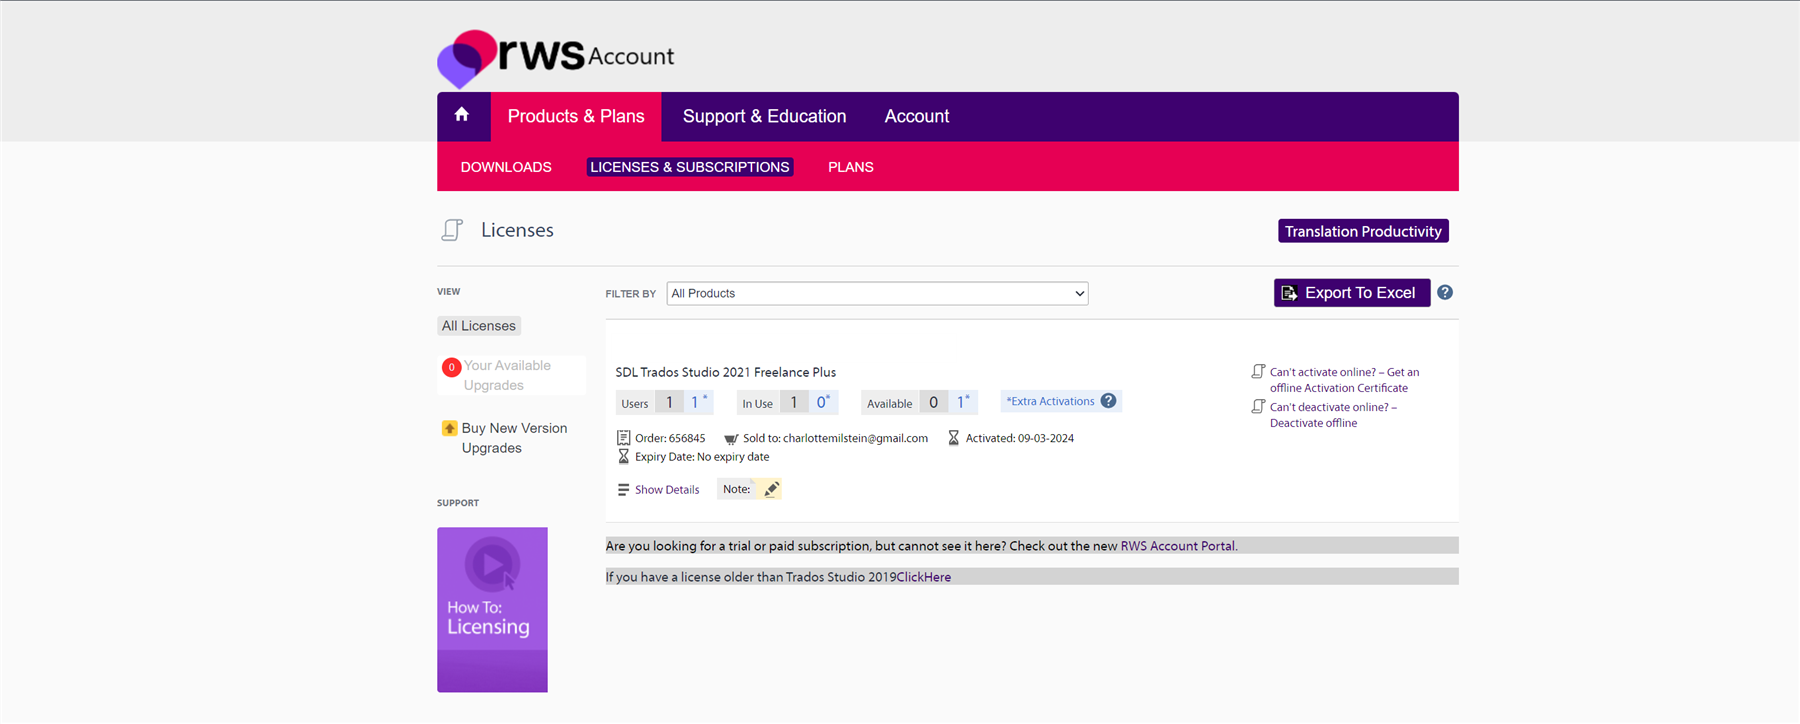Open the export help question mark icon
1800x724 pixels.
click(x=1445, y=293)
